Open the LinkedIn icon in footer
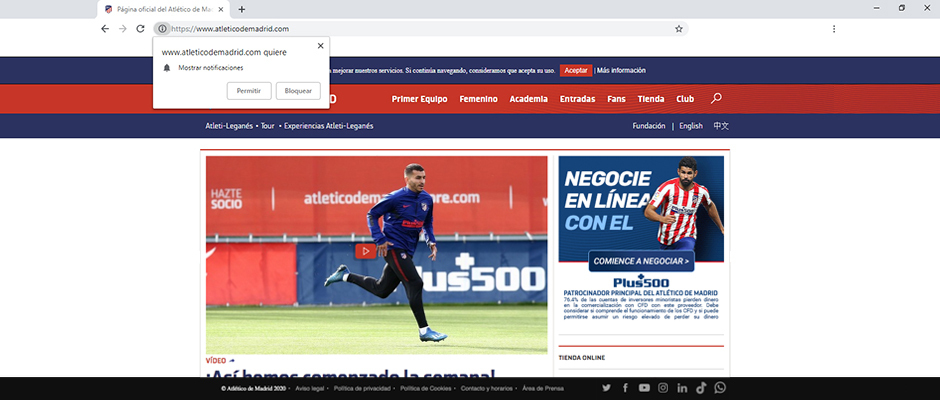This screenshot has height=400, width=940. [682, 388]
